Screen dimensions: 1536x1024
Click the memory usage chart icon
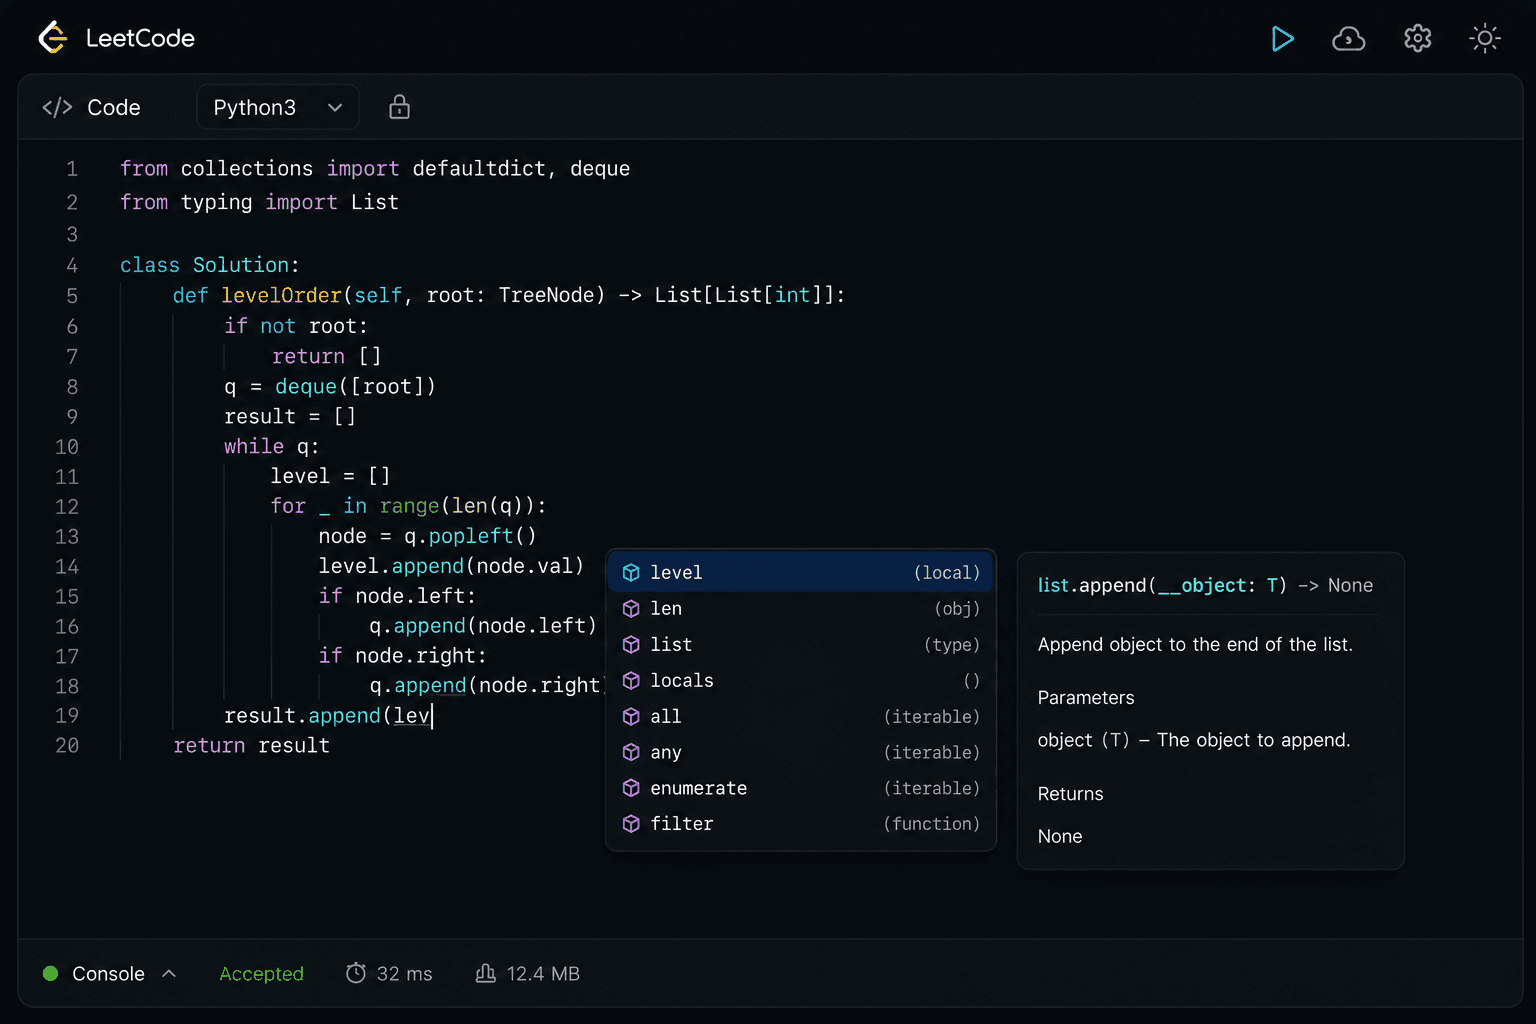(486, 973)
